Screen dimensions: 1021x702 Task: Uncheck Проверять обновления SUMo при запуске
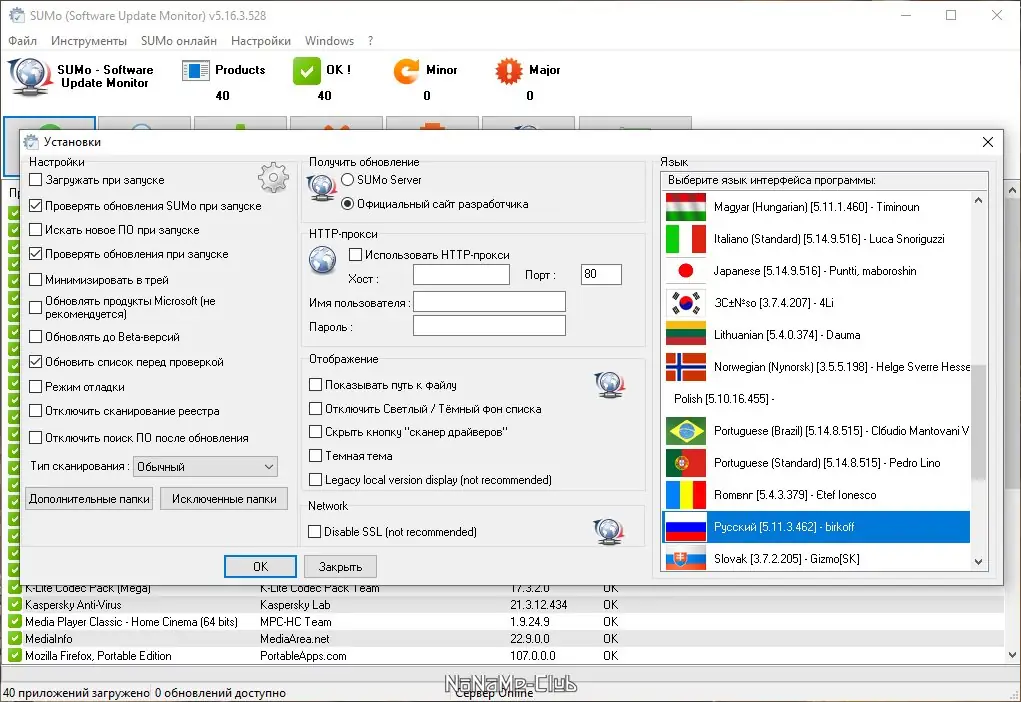pos(36,206)
